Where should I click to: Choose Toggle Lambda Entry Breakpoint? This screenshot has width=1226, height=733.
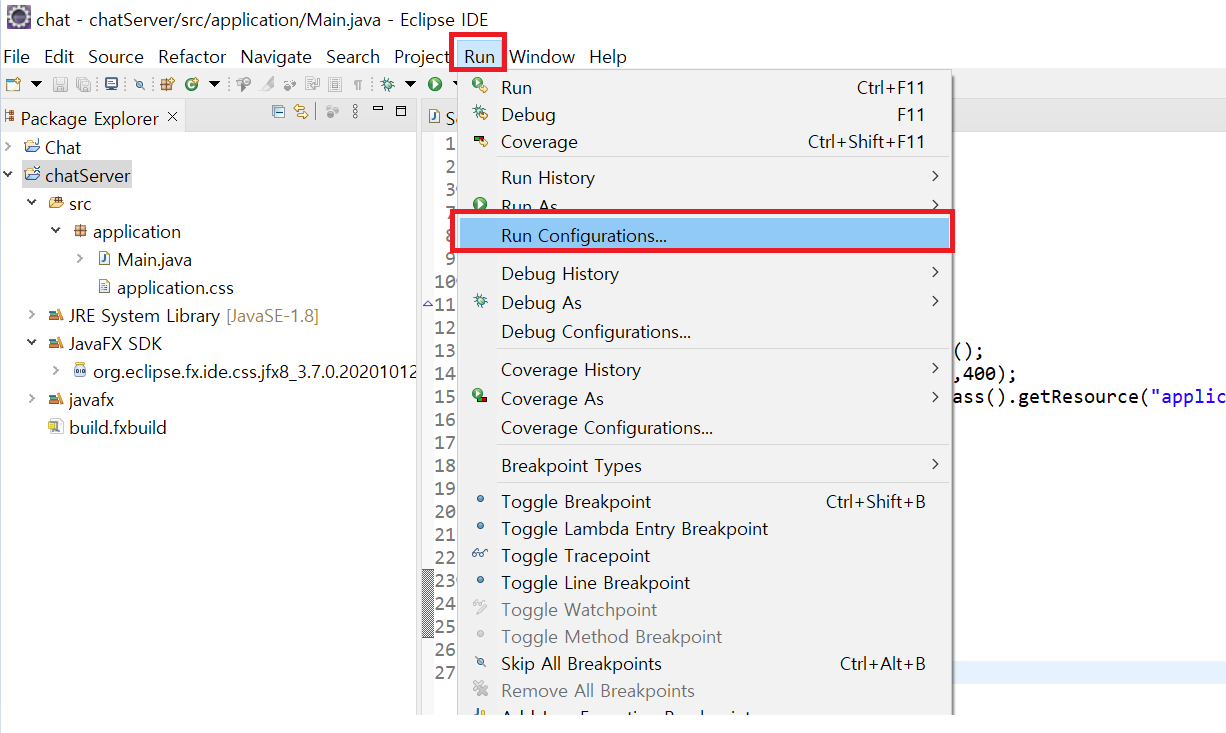705,529
